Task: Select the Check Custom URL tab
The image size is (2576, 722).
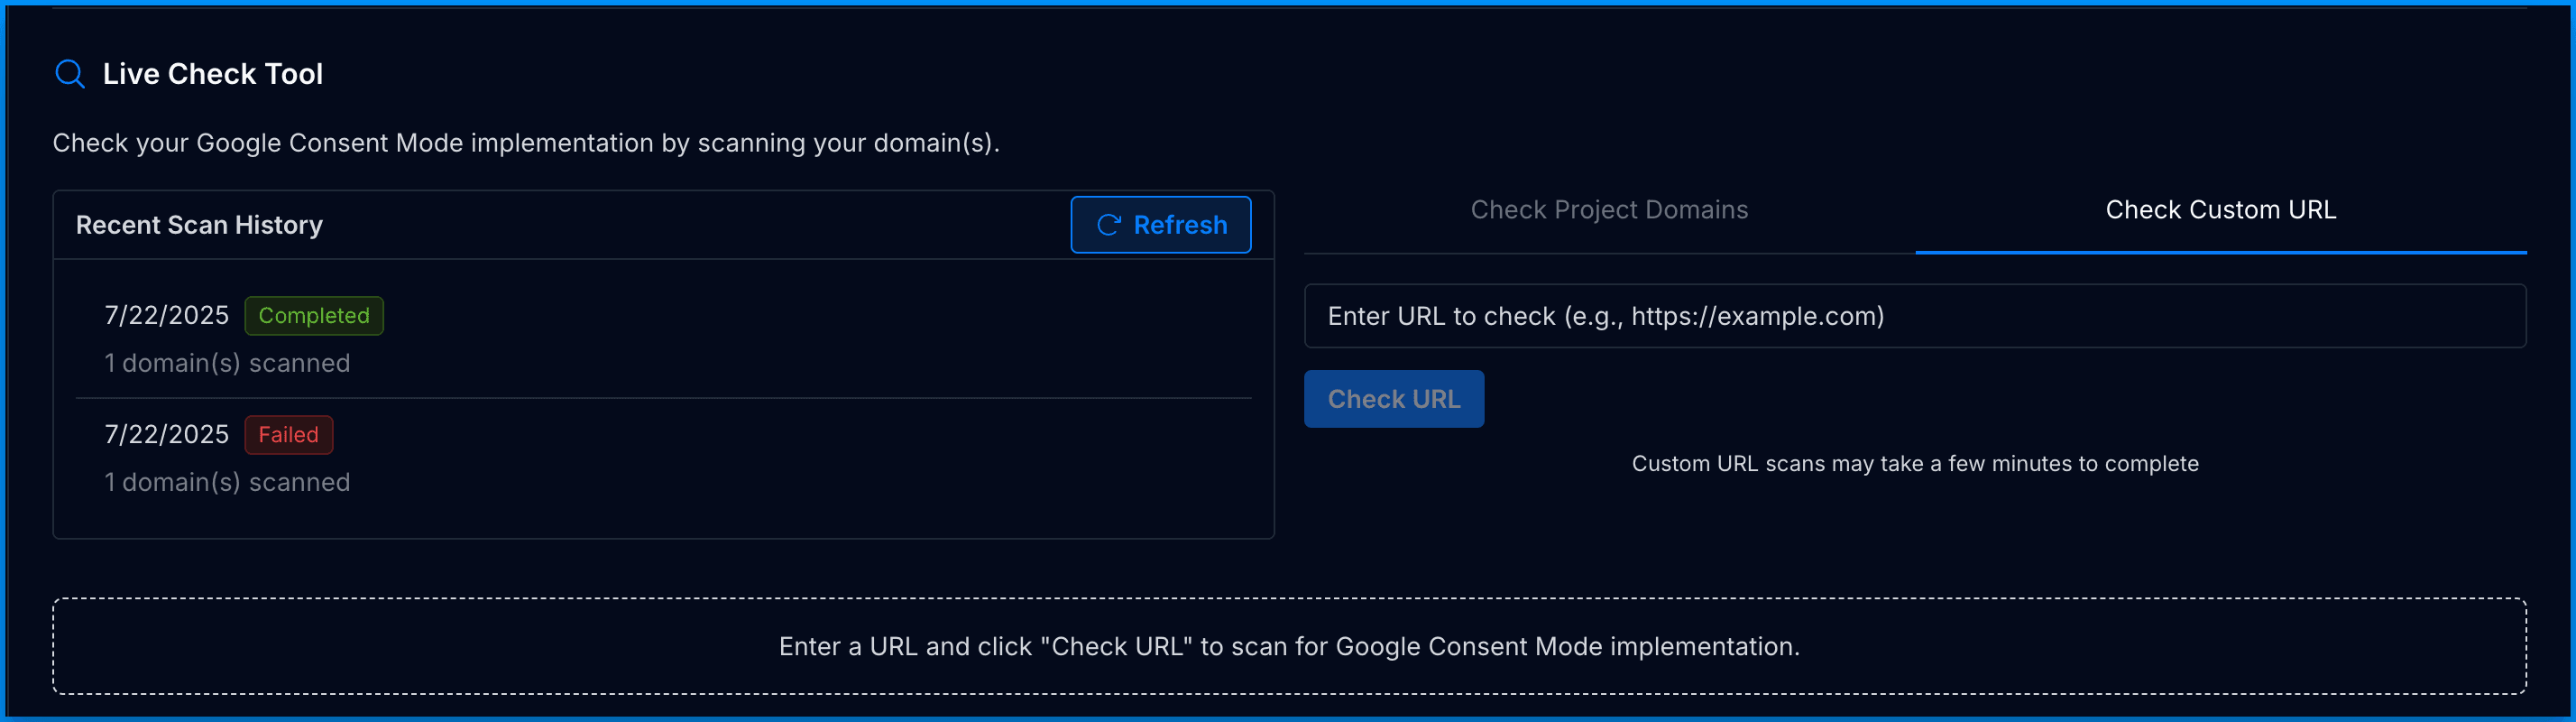Action: [2220, 210]
